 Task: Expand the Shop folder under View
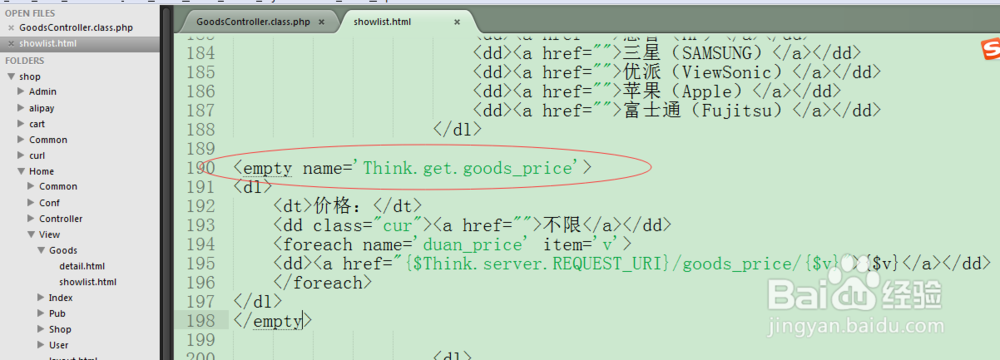pyautogui.click(x=41, y=329)
